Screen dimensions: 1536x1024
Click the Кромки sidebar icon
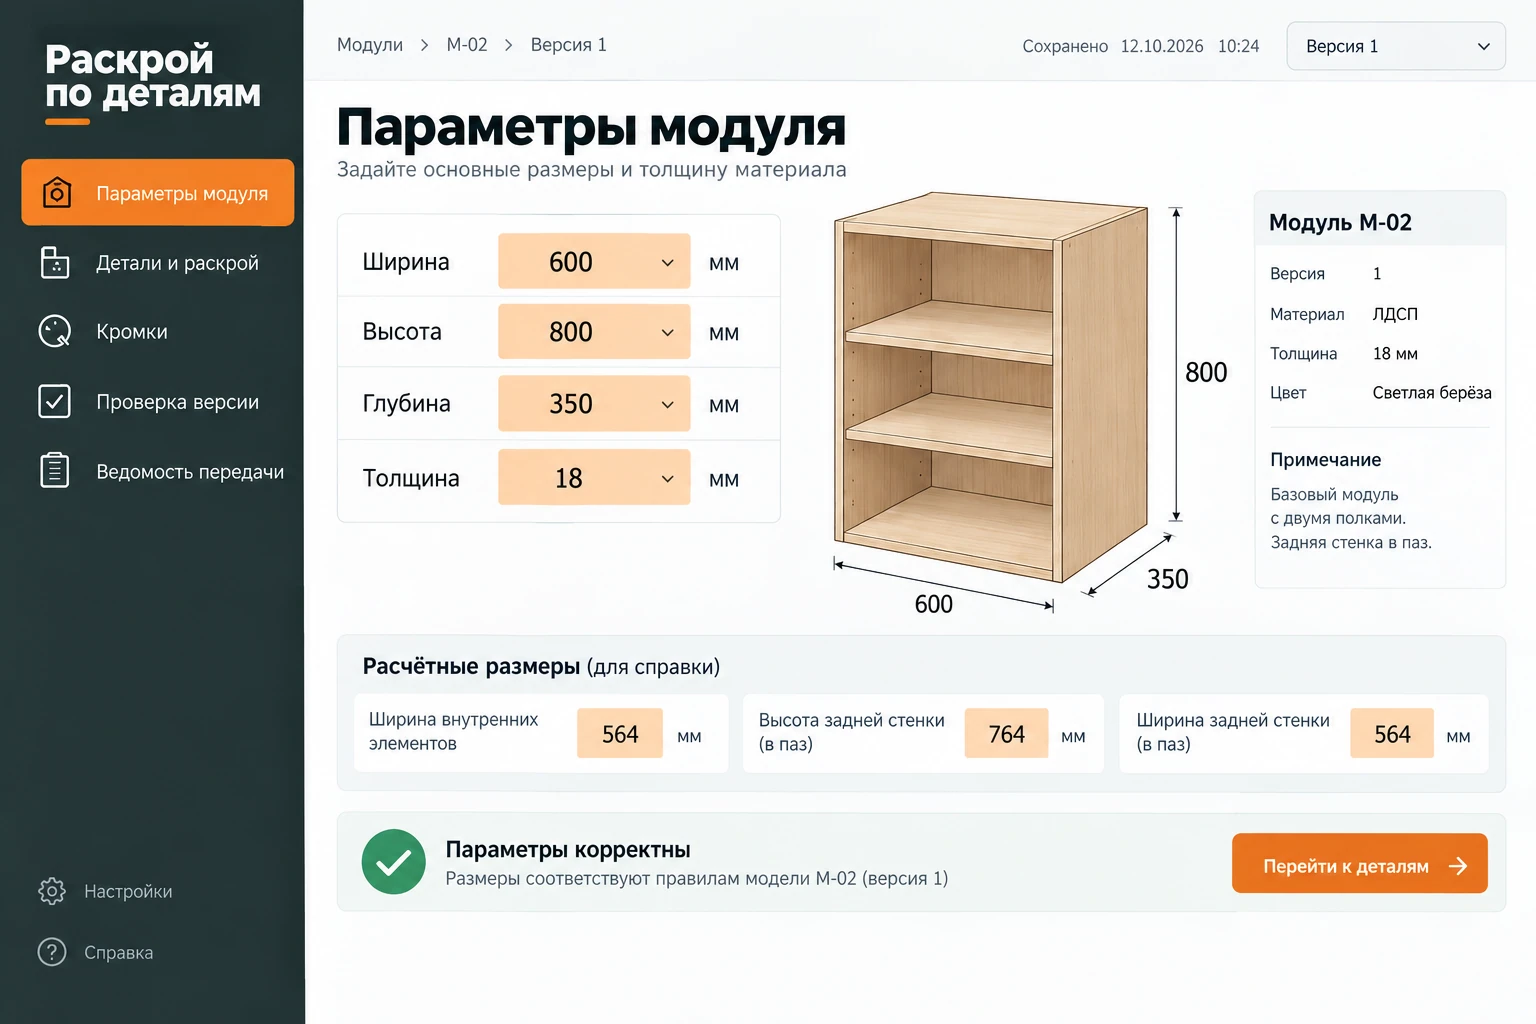pos(55,331)
